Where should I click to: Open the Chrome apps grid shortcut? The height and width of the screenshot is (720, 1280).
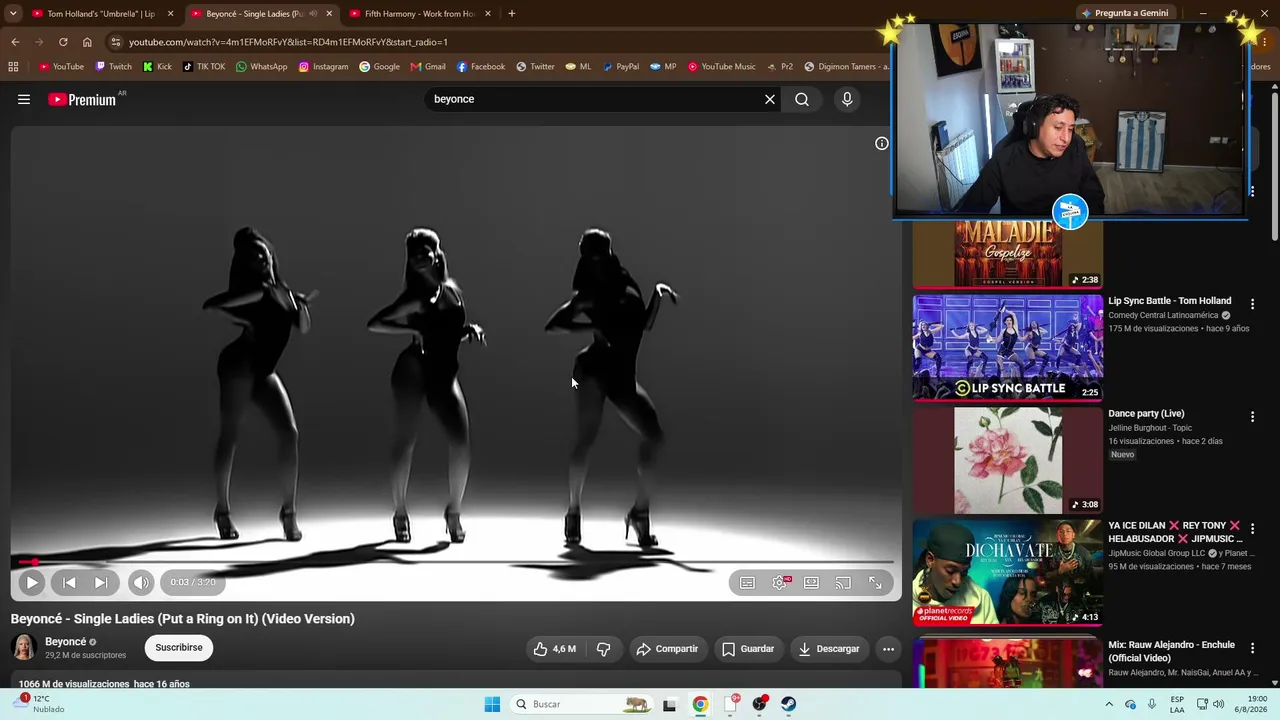coord(13,67)
